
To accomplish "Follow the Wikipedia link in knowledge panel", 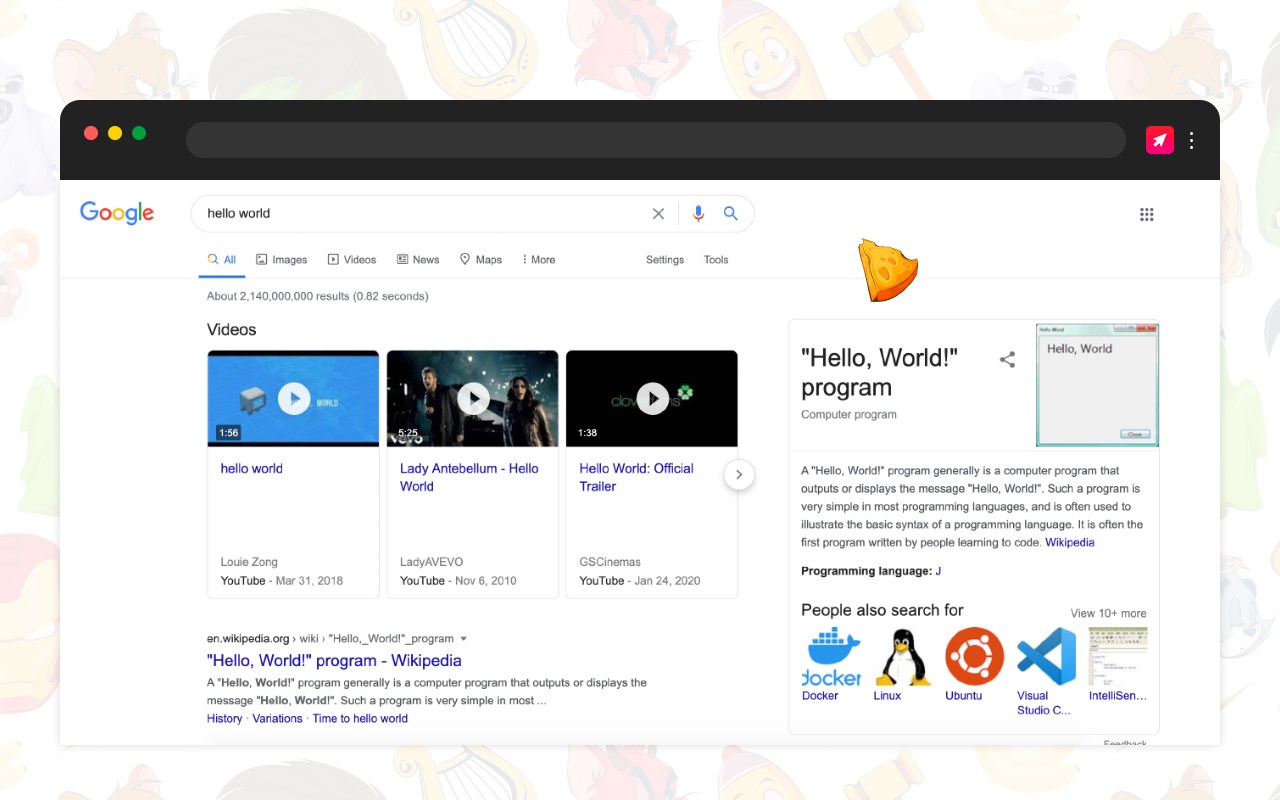I will point(1070,542).
